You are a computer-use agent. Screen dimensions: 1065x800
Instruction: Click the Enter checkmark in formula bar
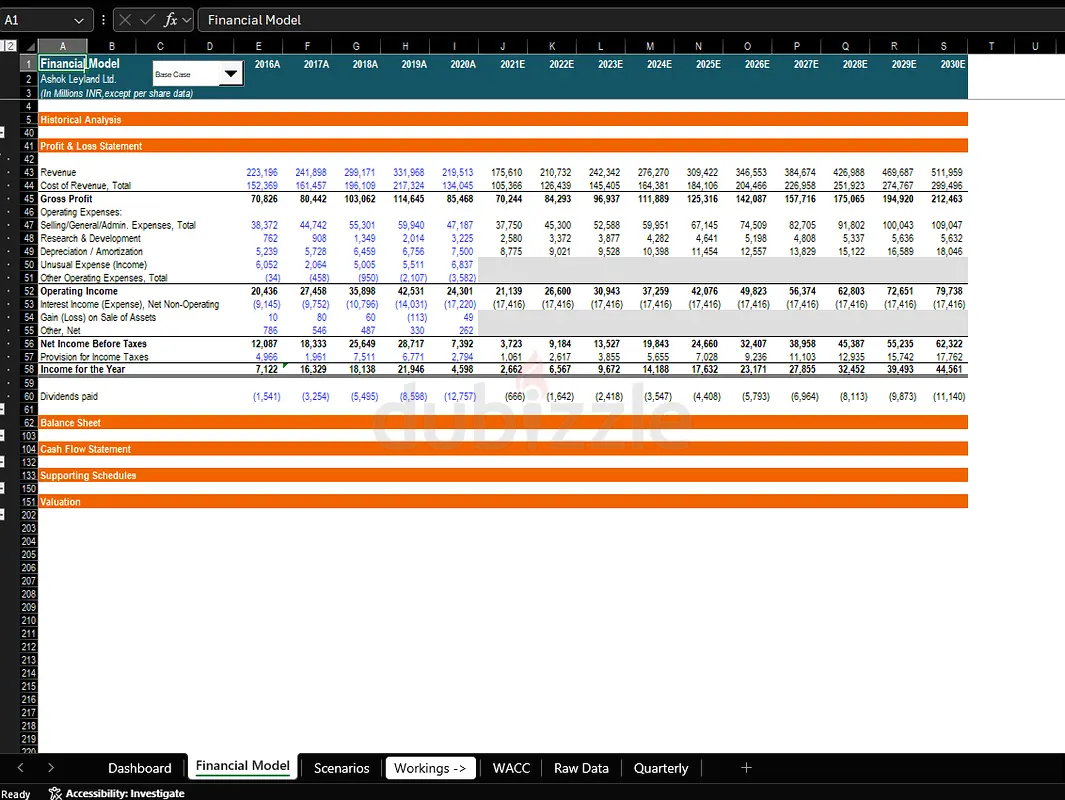point(147,20)
